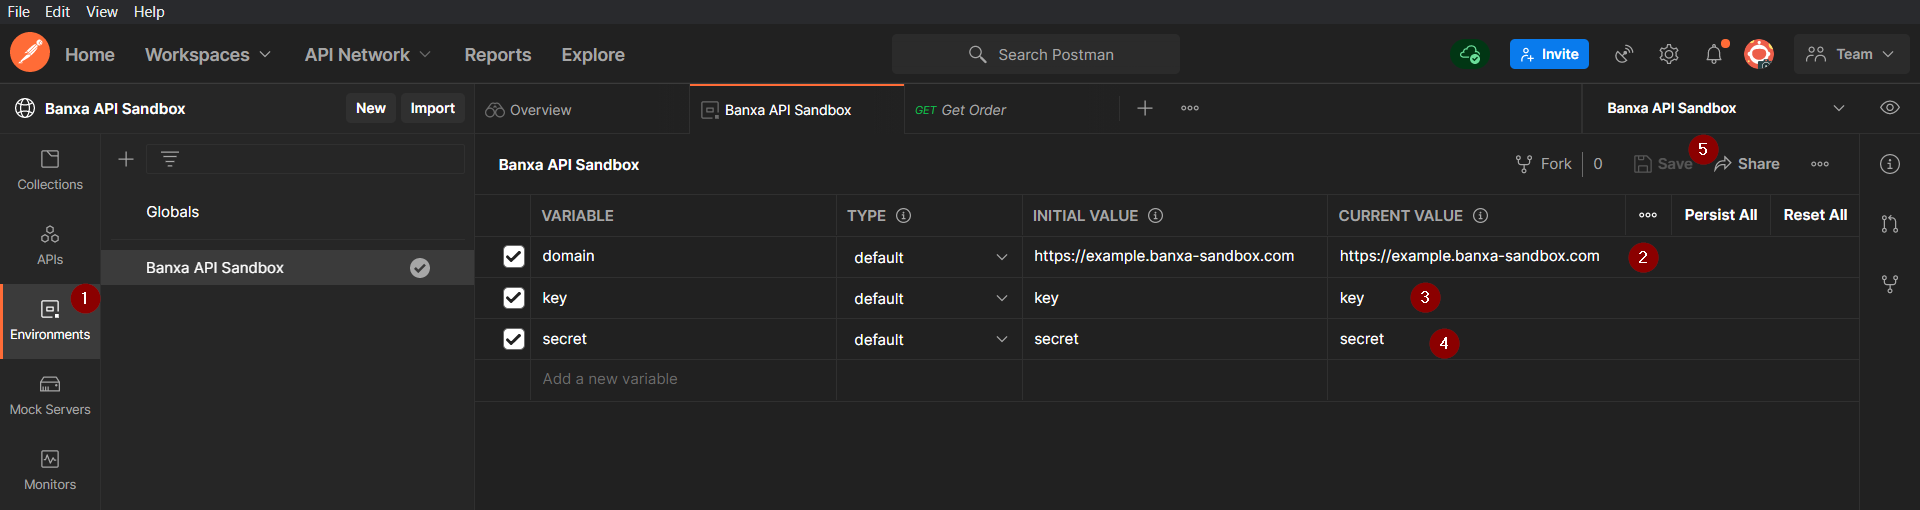Screen dimensions: 1920x510
Task: Open forks icon in the right sidebar
Action: pyautogui.click(x=1890, y=284)
